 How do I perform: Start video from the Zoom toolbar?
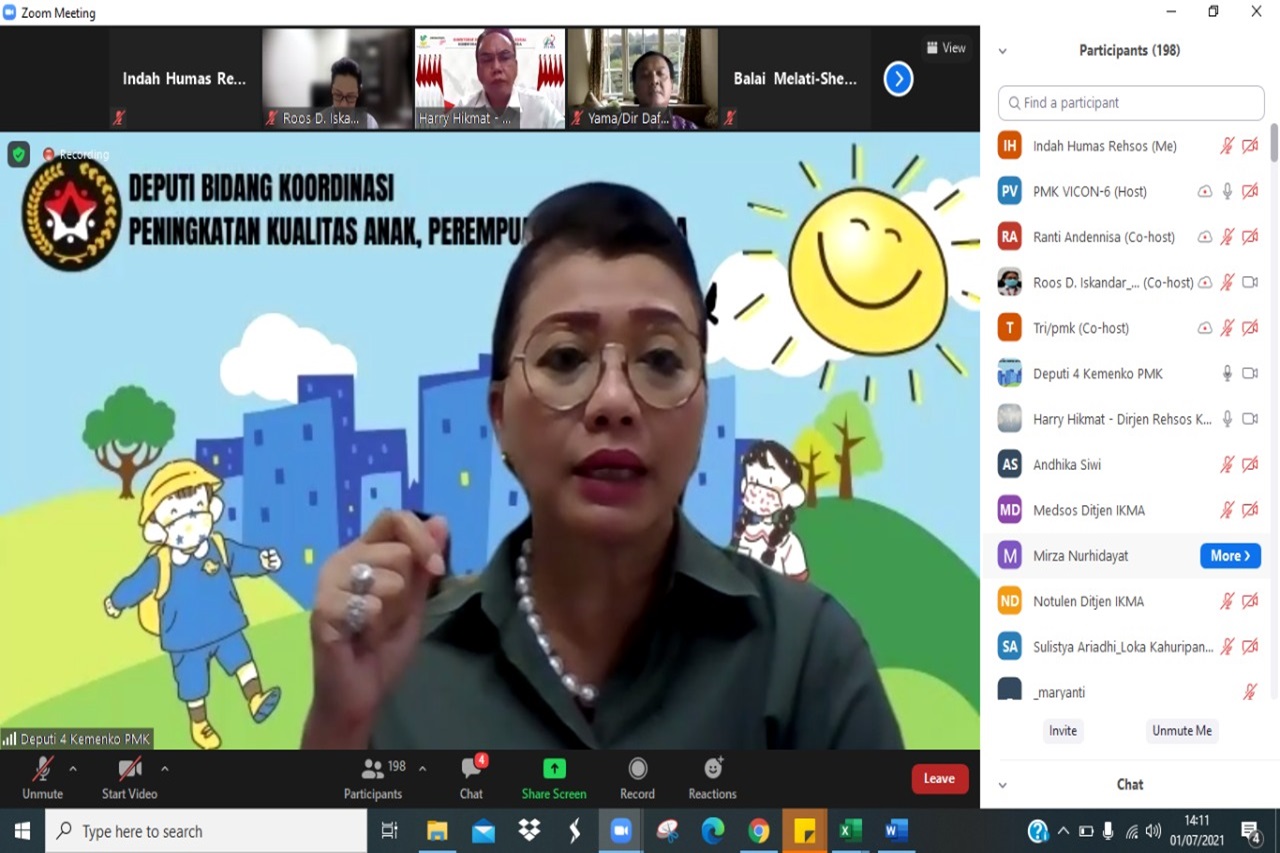(x=129, y=778)
